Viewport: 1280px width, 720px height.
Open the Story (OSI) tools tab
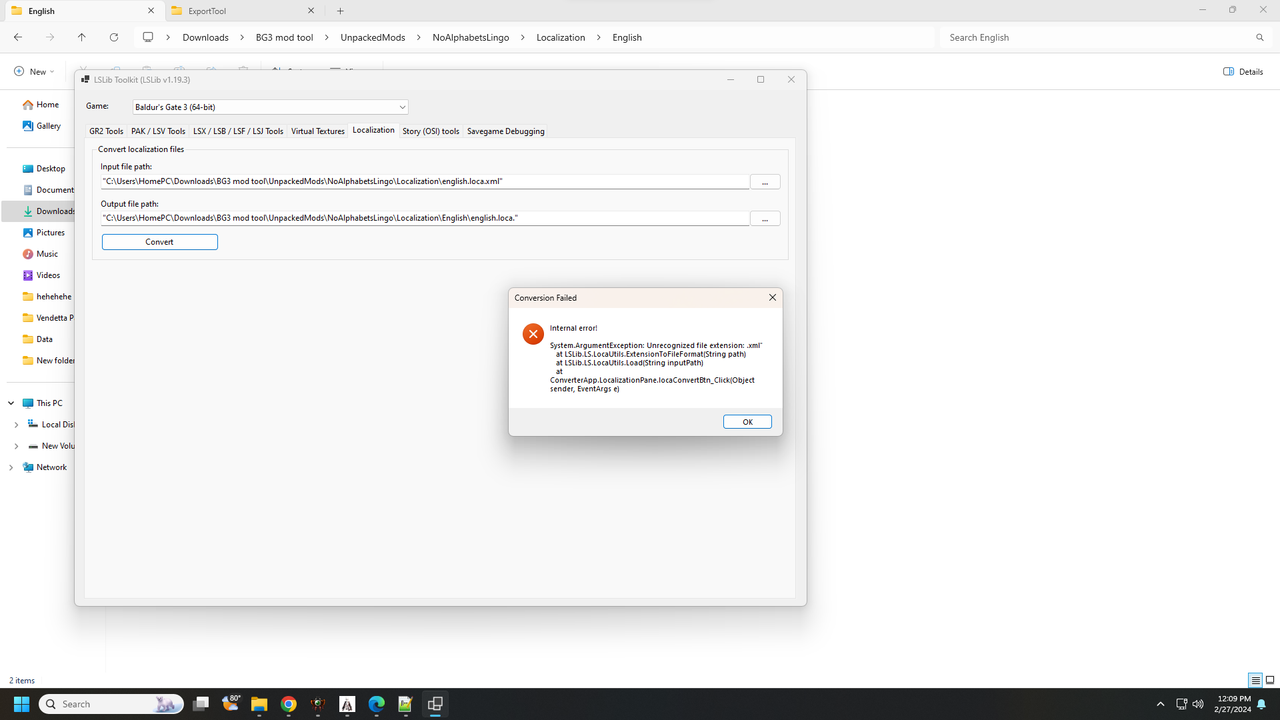431,131
